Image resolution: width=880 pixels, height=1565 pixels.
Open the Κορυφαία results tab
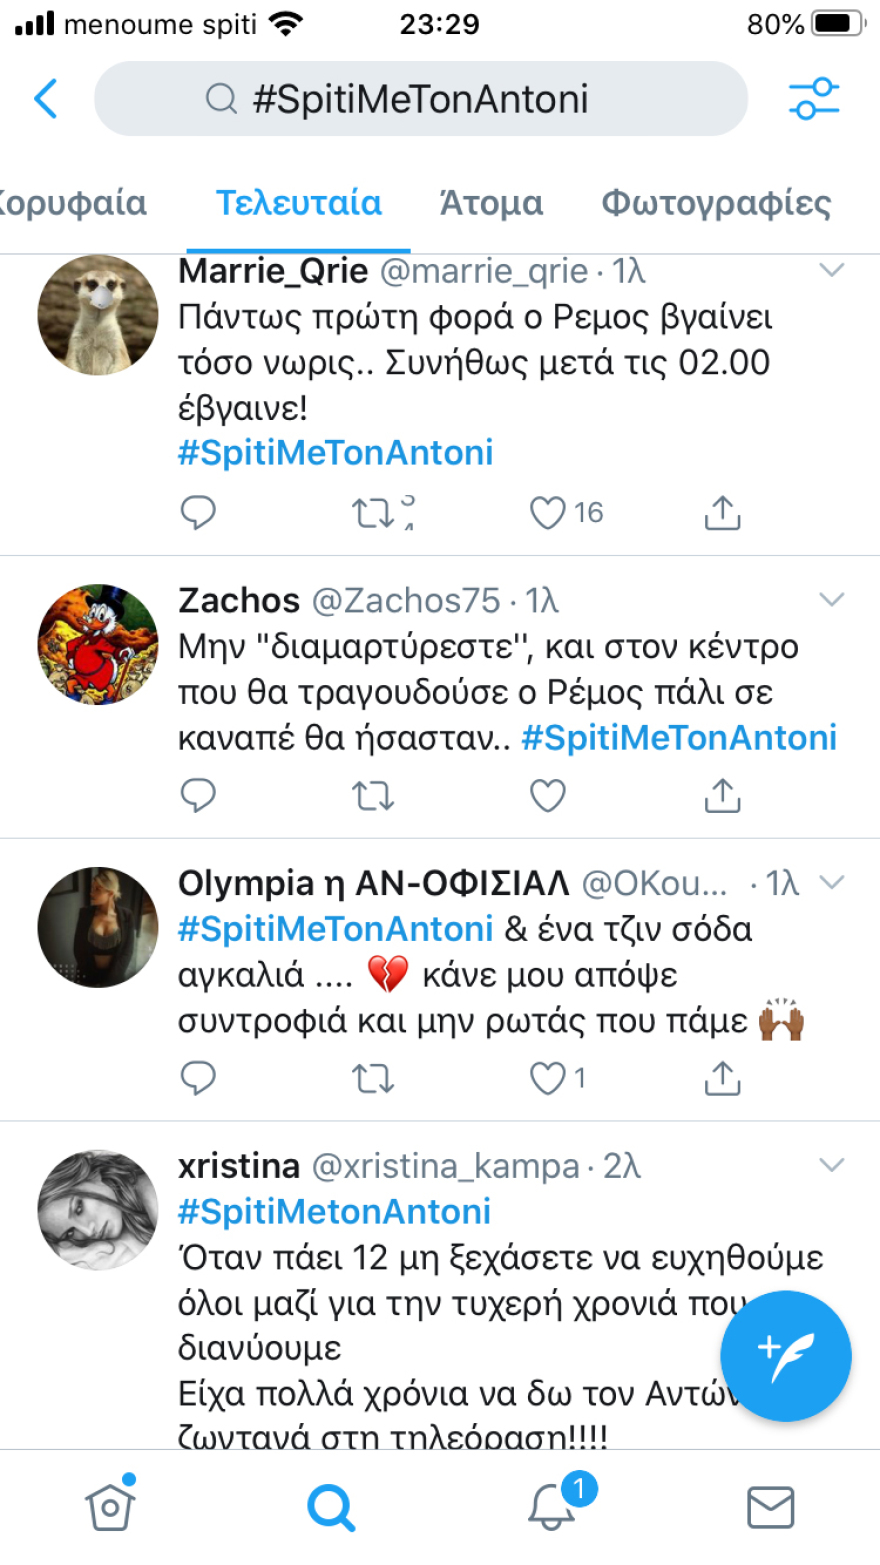(74, 203)
